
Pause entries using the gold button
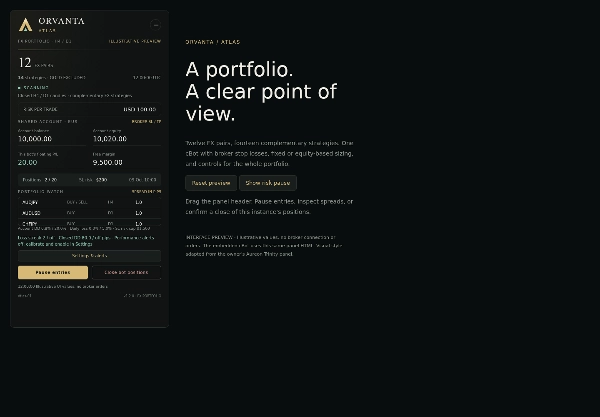(53, 272)
